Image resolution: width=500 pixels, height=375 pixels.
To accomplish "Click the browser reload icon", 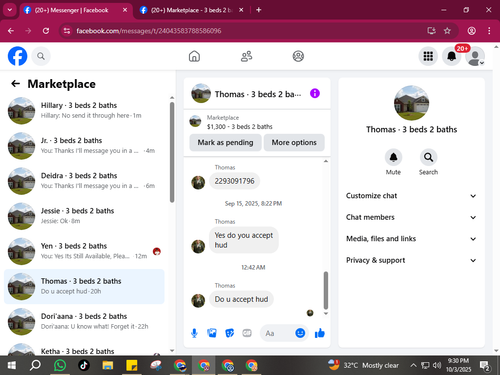I will (46, 31).
